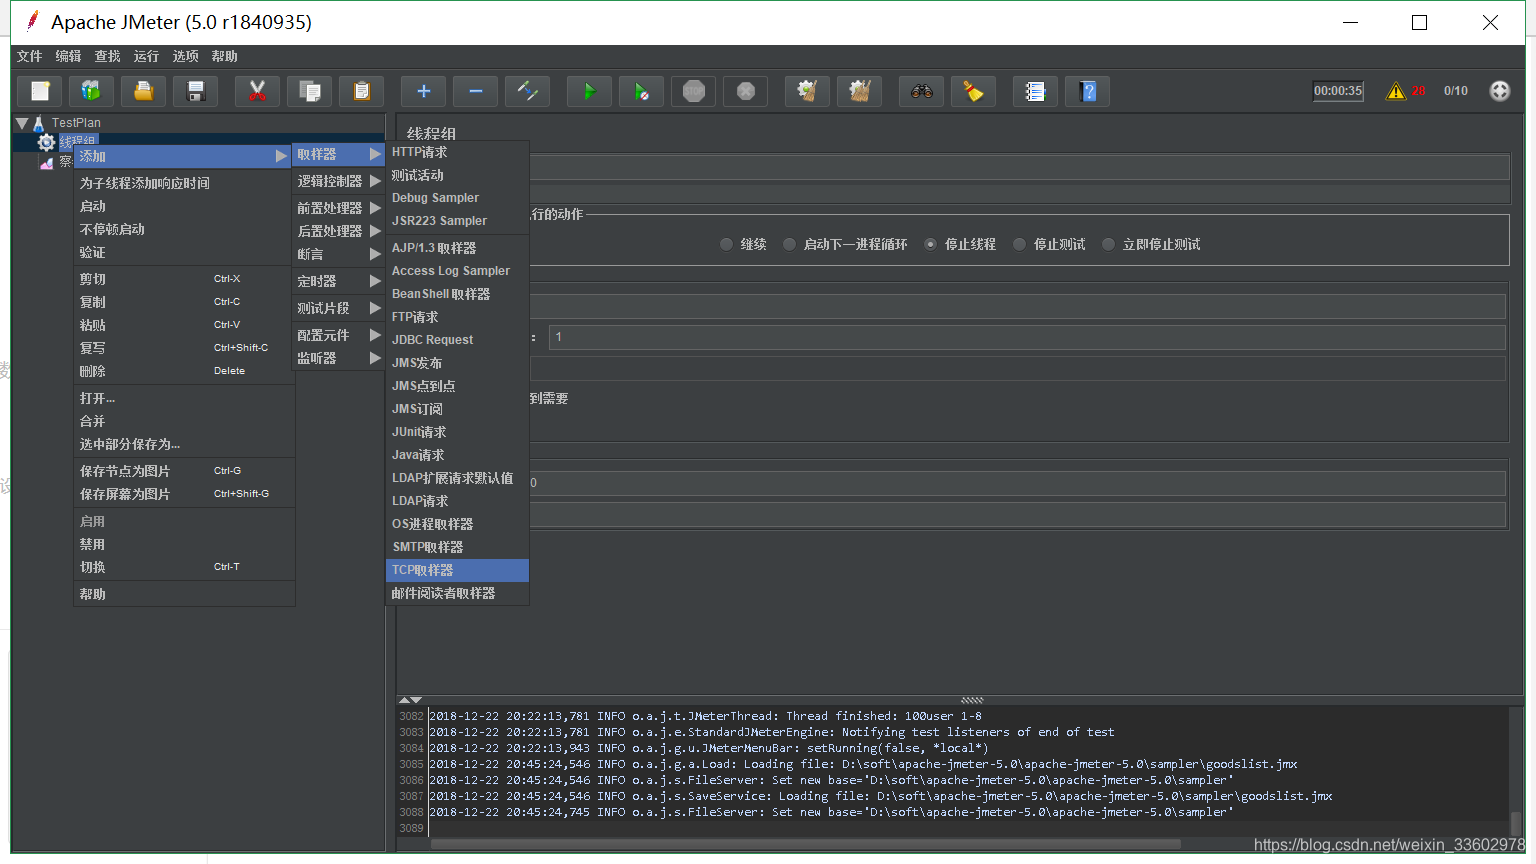The image size is (1536, 864).
Task: Click the yellow warning log icon
Action: point(1396,91)
